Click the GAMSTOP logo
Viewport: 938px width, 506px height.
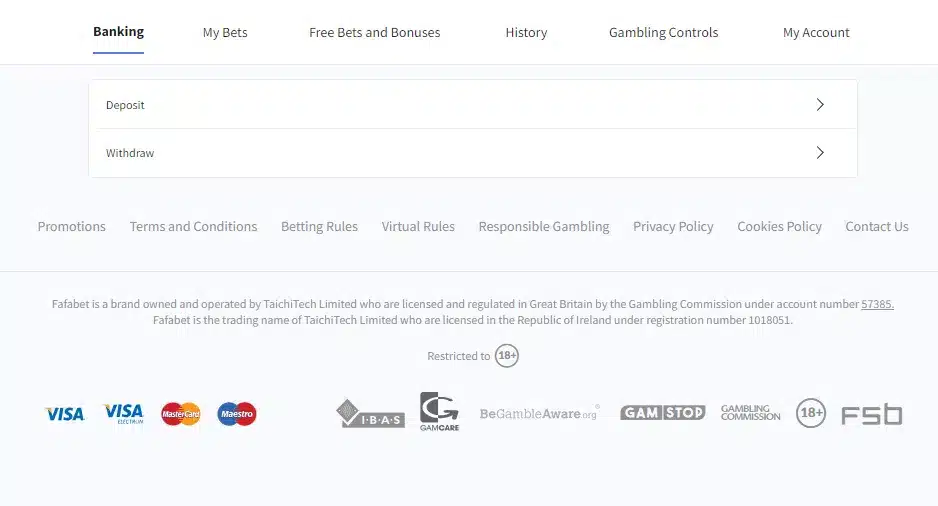(x=662, y=413)
